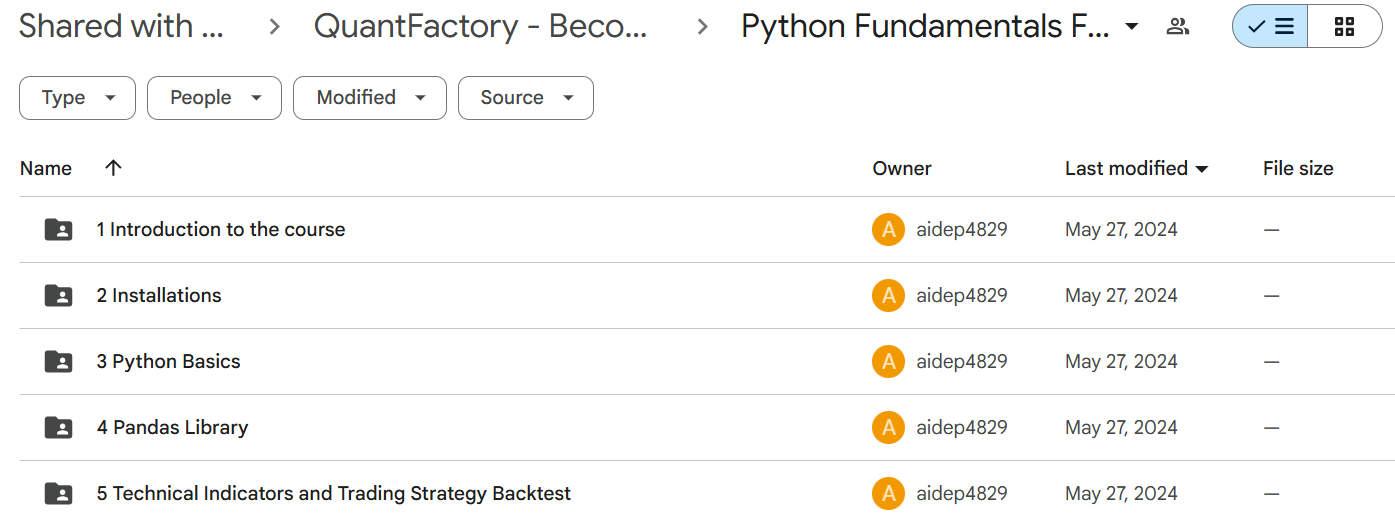The width and height of the screenshot is (1395, 524).
Task: Open the Source filter dropdown
Action: pos(526,98)
